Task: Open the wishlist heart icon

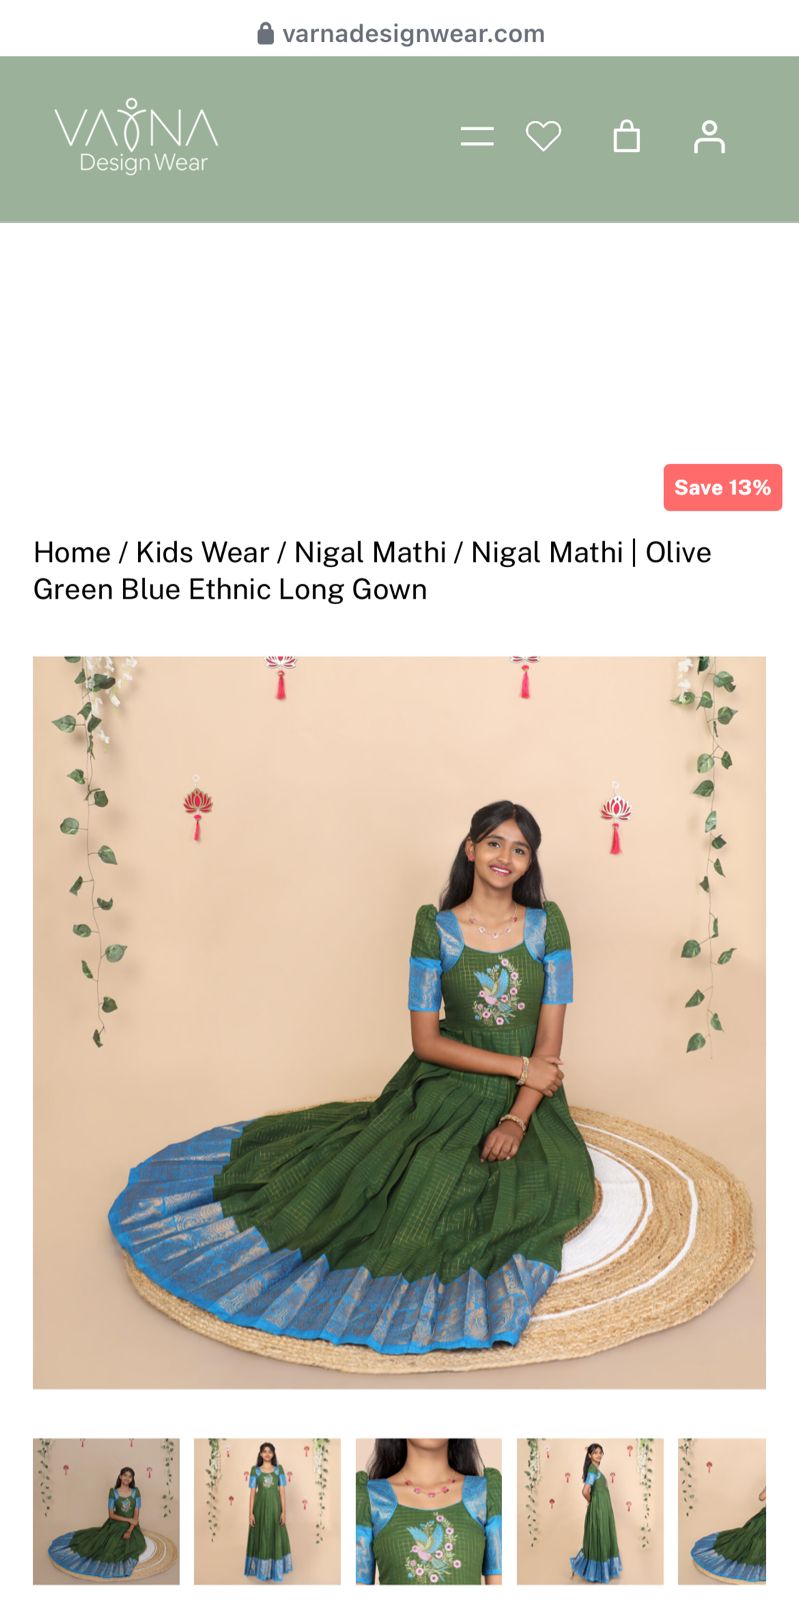Action: point(543,136)
